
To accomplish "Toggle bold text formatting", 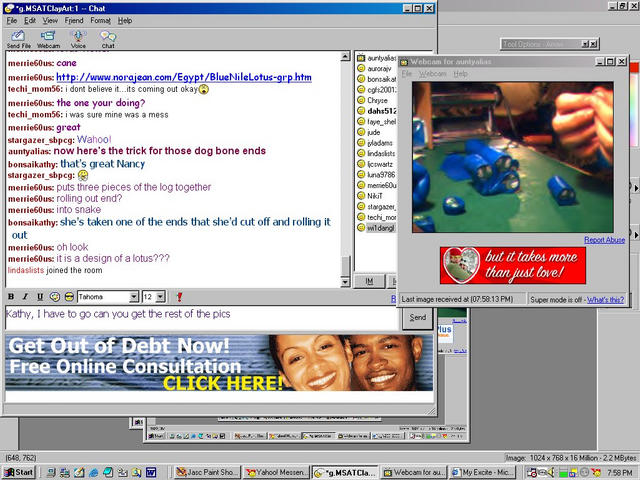I will [11, 297].
